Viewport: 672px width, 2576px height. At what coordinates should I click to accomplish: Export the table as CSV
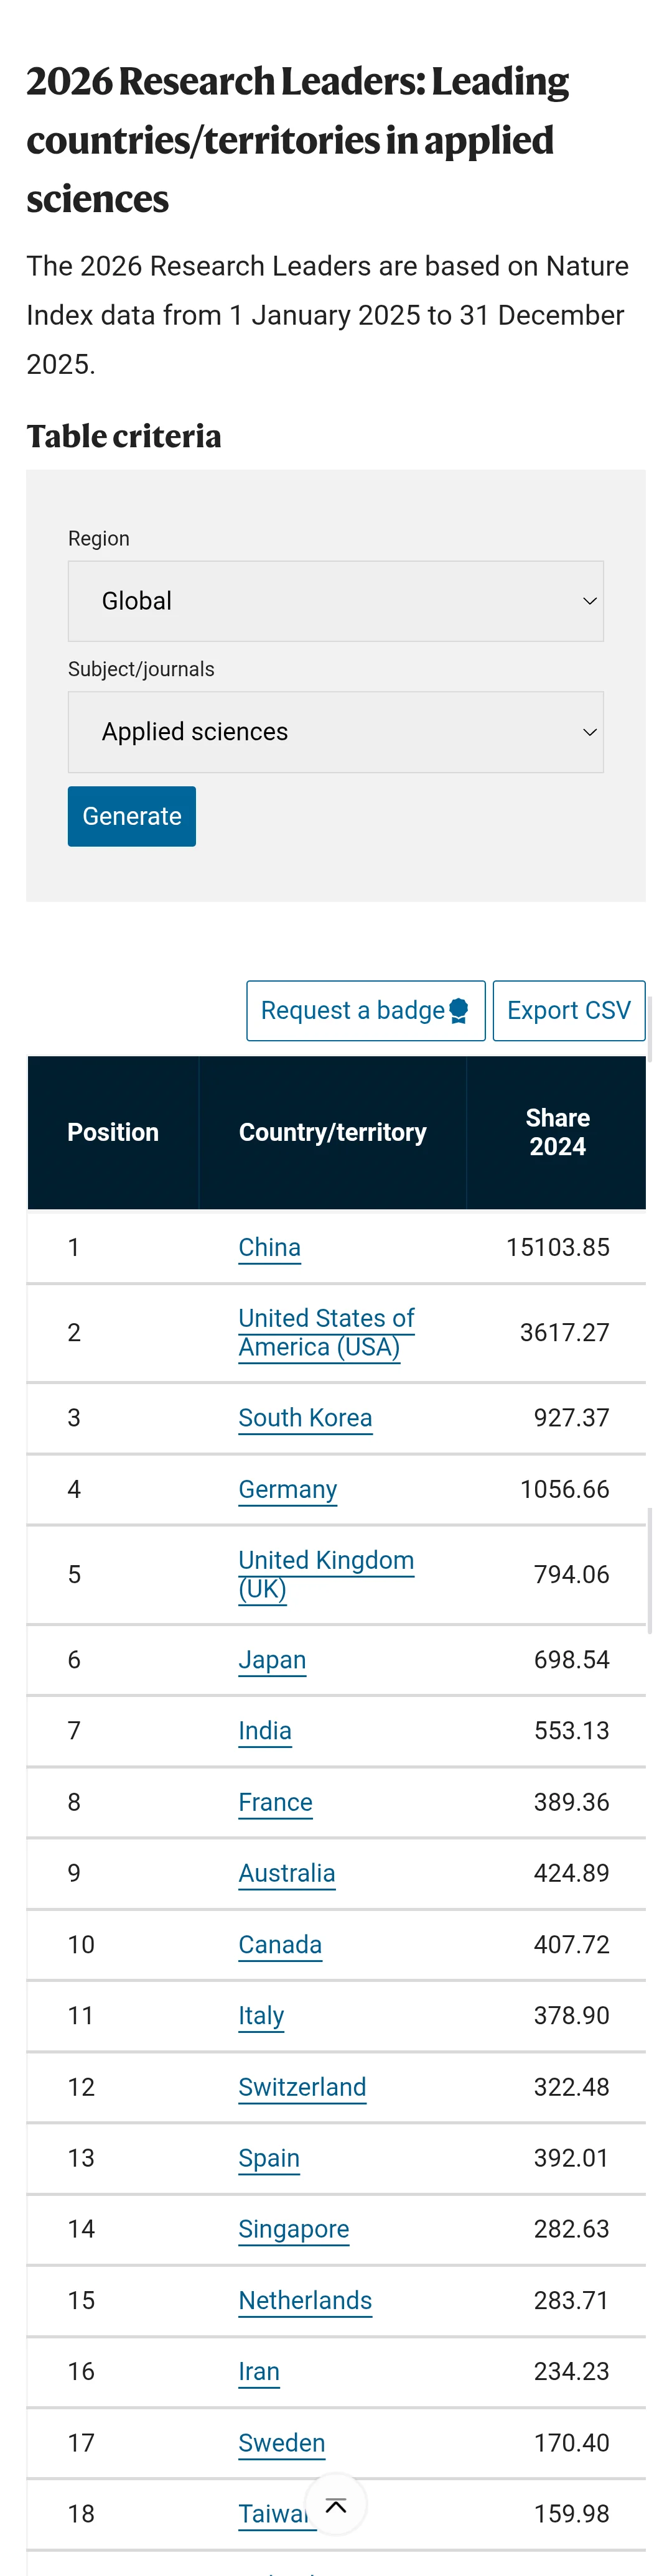click(x=569, y=1011)
